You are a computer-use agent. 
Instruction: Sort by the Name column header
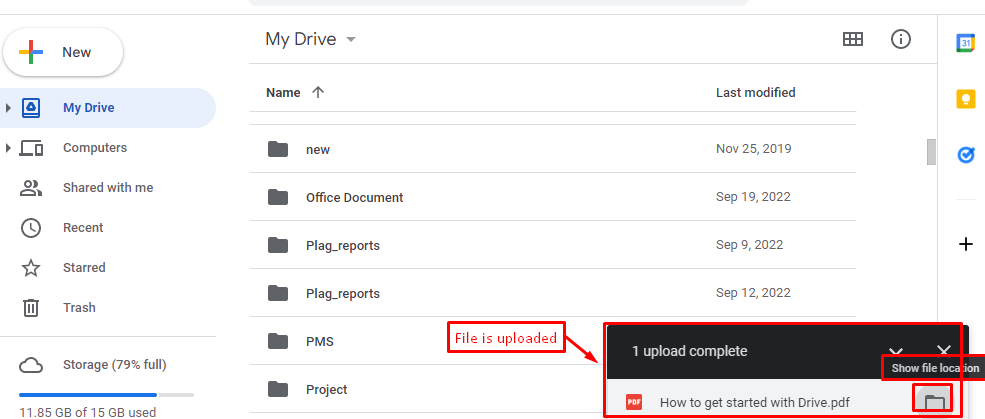(283, 92)
